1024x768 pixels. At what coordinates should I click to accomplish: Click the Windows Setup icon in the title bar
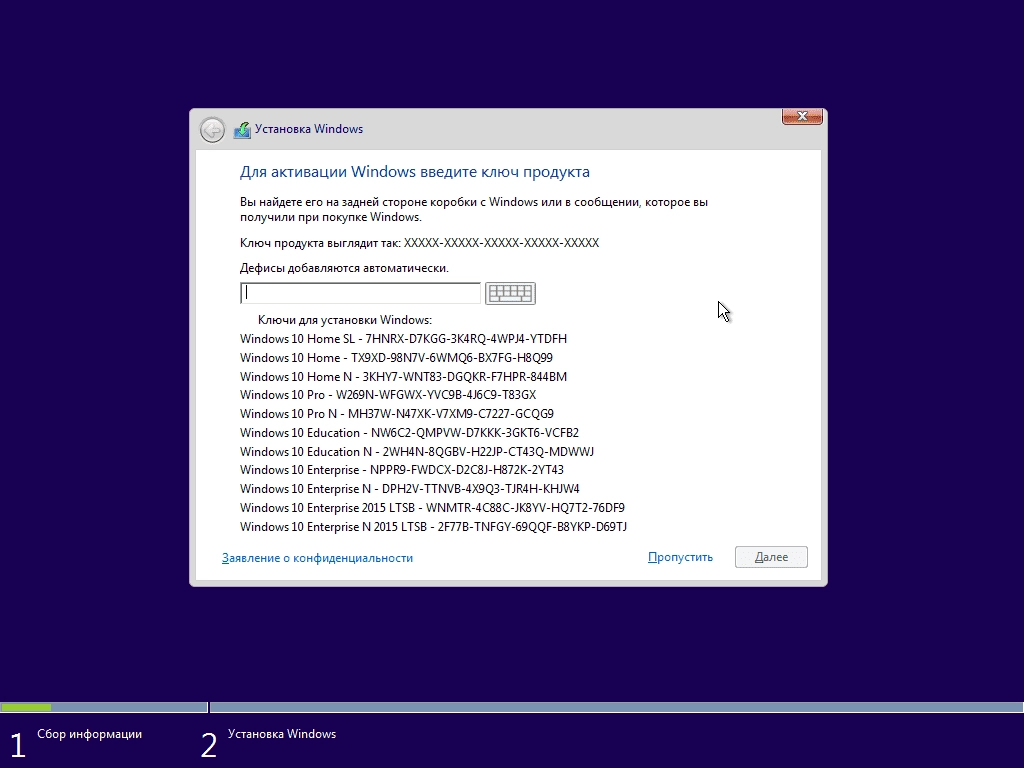click(x=242, y=130)
